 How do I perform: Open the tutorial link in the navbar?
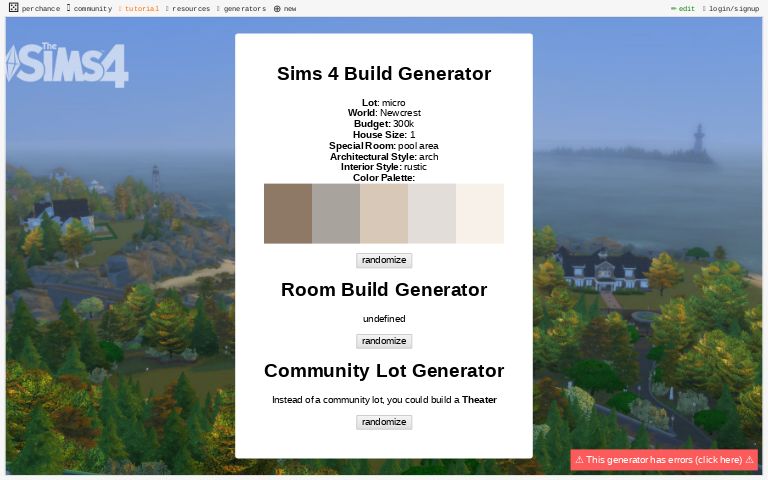point(141,9)
